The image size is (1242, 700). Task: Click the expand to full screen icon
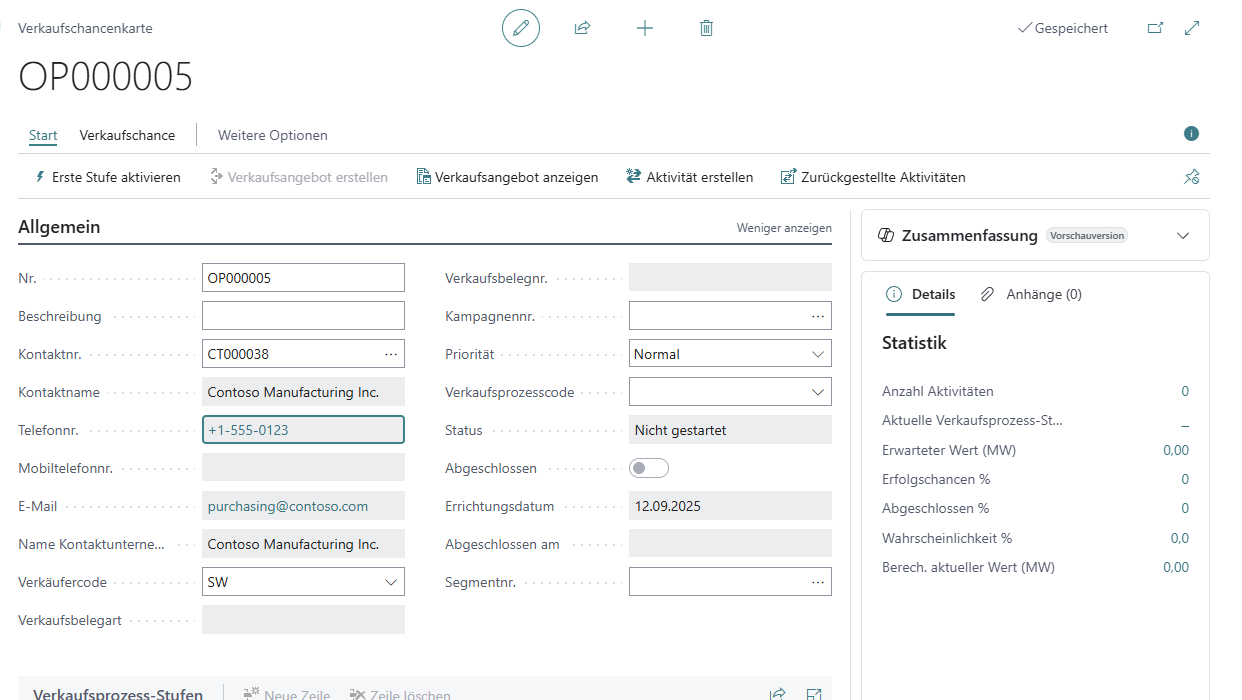point(1192,28)
